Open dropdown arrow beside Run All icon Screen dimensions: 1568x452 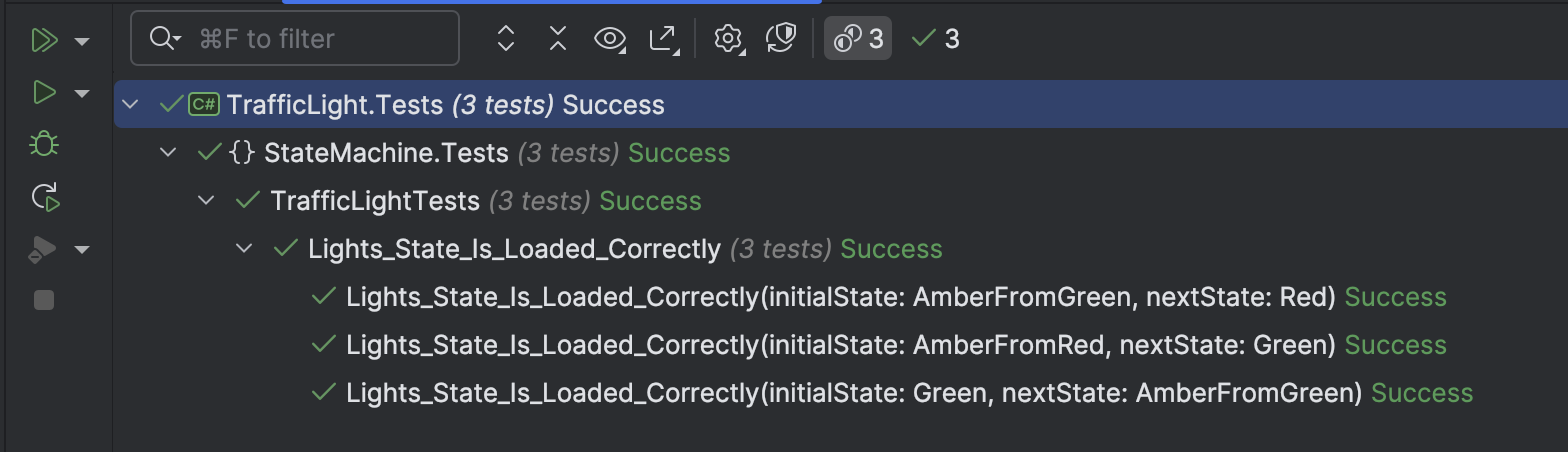[x=82, y=41]
